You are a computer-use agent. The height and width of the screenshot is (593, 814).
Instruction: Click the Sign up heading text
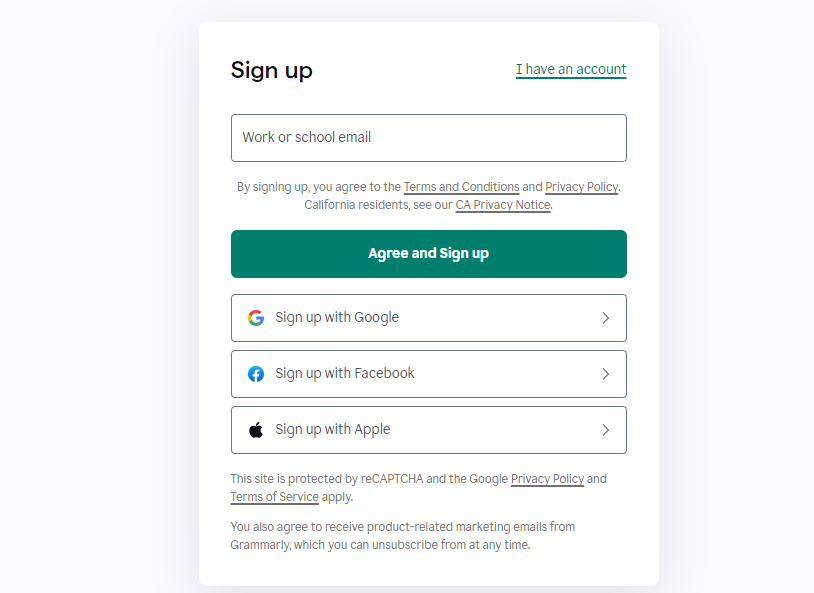tap(272, 70)
